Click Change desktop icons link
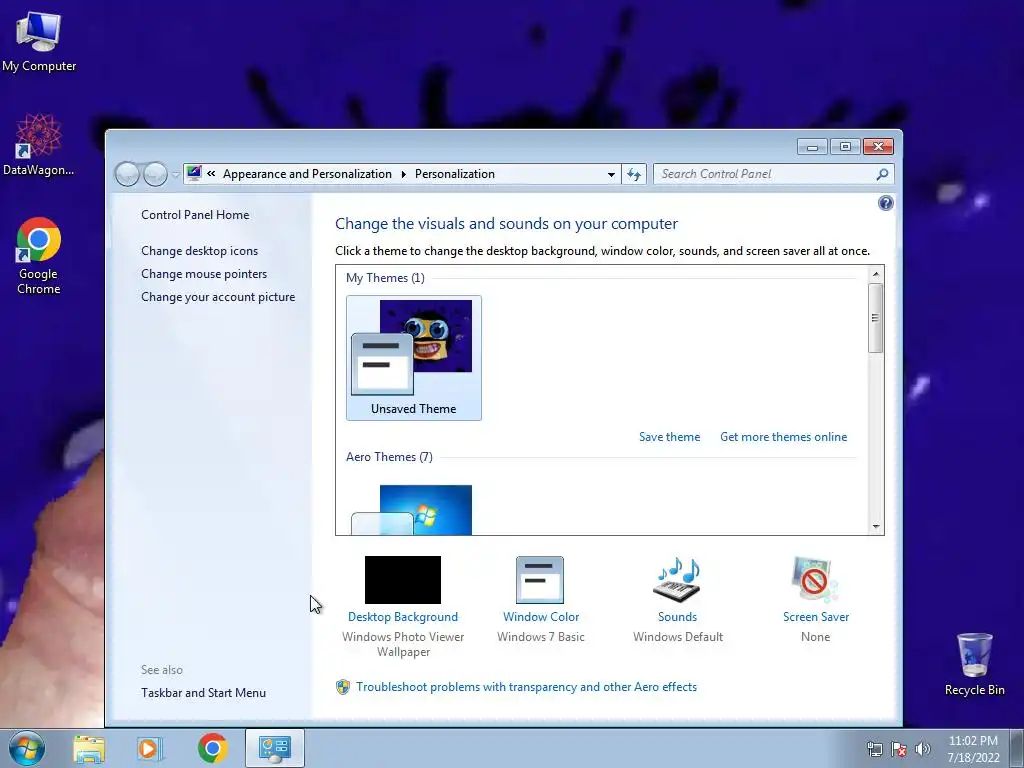 (x=199, y=251)
